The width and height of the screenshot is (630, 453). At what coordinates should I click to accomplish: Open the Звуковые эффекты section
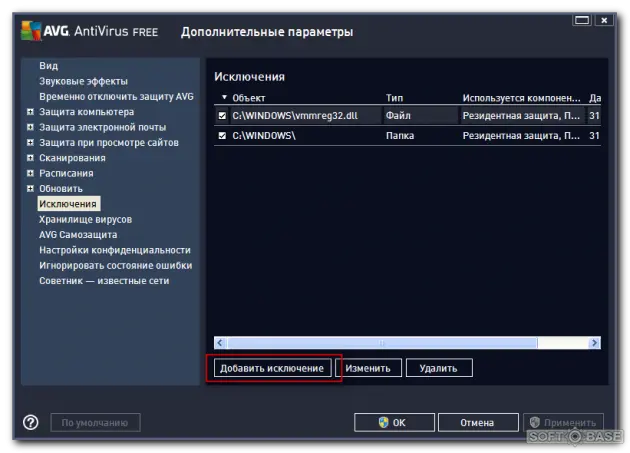84,81
